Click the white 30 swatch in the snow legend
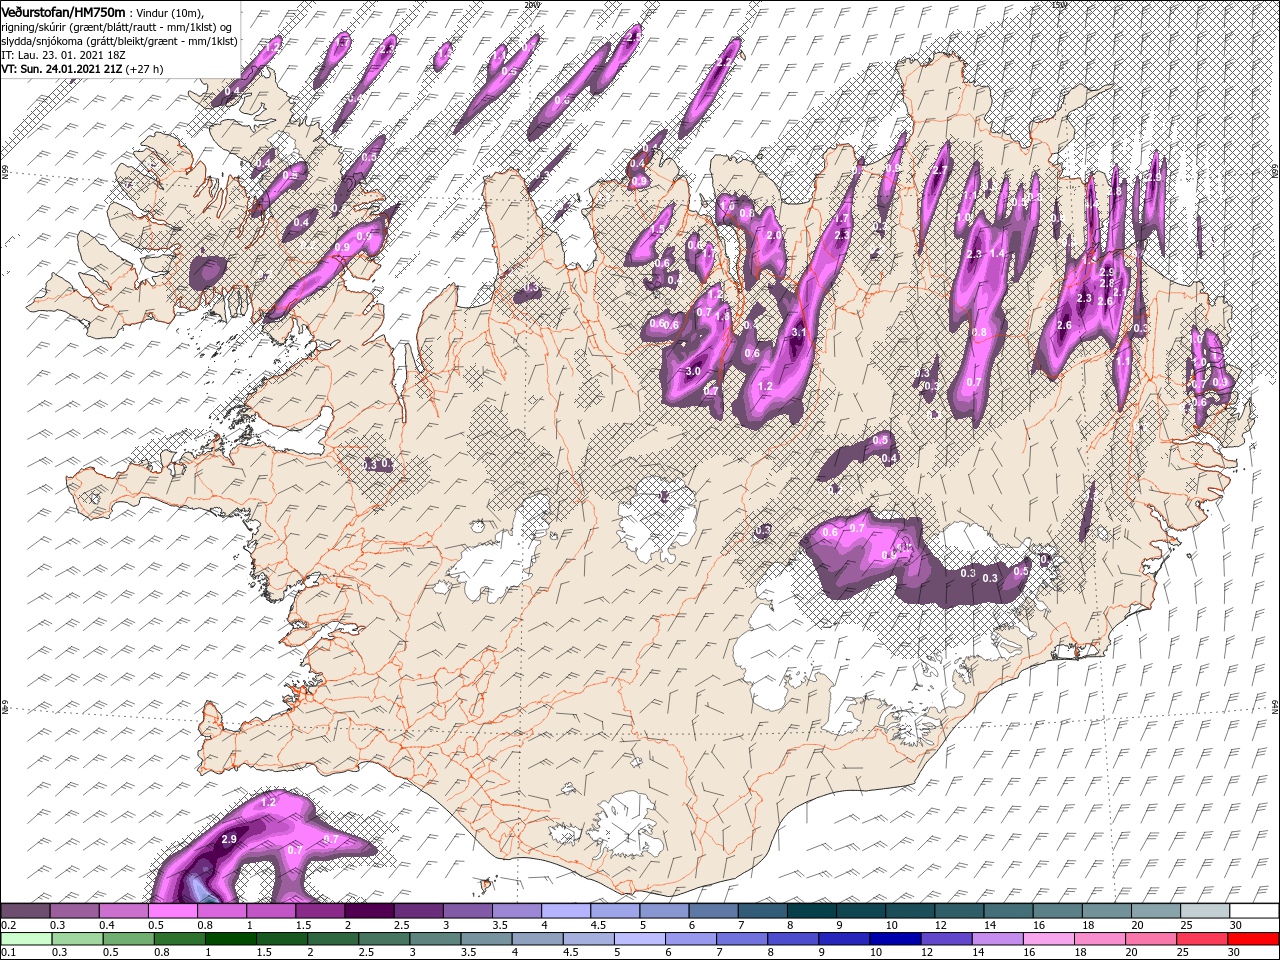The width and height of the screenshot is (1280, 960). coord(1253,911)
